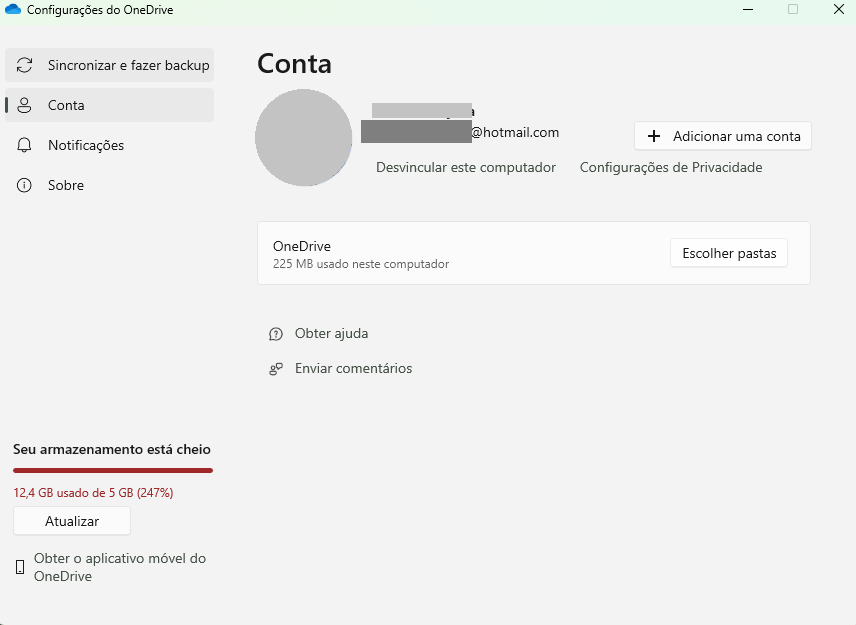The height and width of the screenshot is (625, 856).
Task: Click the Obter ajuda link
Action: (x=331, y=334)
